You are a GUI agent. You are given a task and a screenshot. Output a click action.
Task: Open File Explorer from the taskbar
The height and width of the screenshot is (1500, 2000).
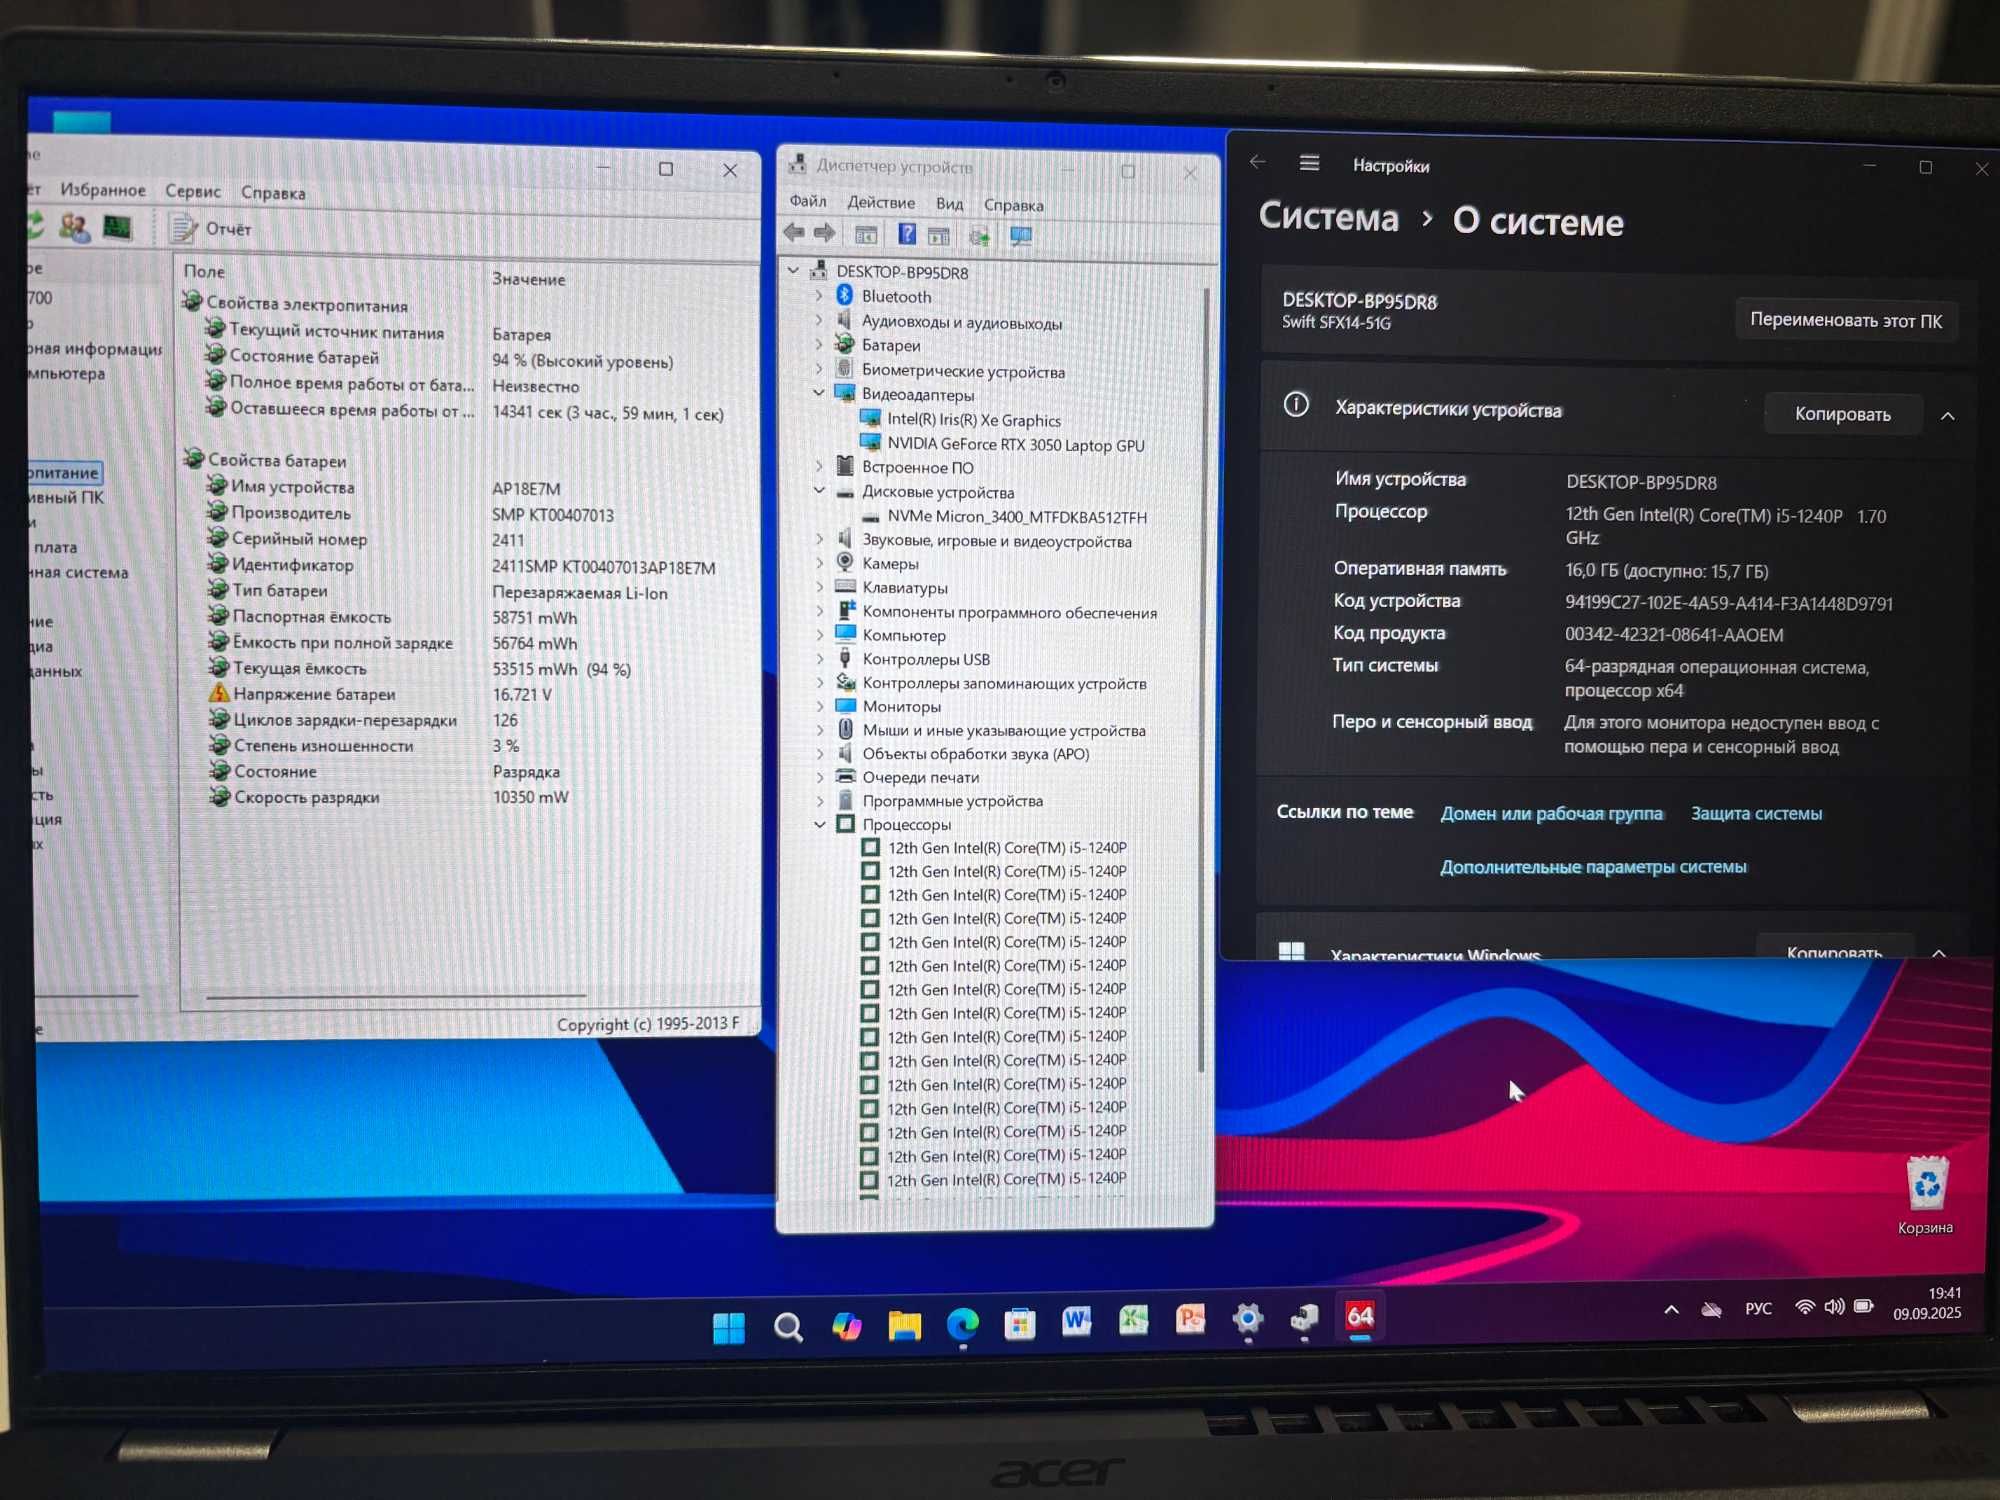(904, 1326)
